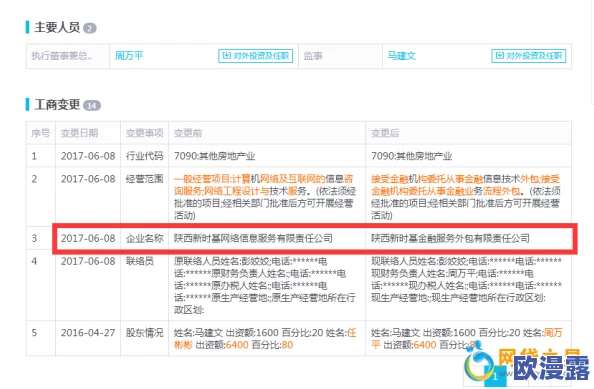The image size is (594, 389).
Task: Click the 变更前 联络员 text starting 原联络人员姓名
Action: coord(265,285)
